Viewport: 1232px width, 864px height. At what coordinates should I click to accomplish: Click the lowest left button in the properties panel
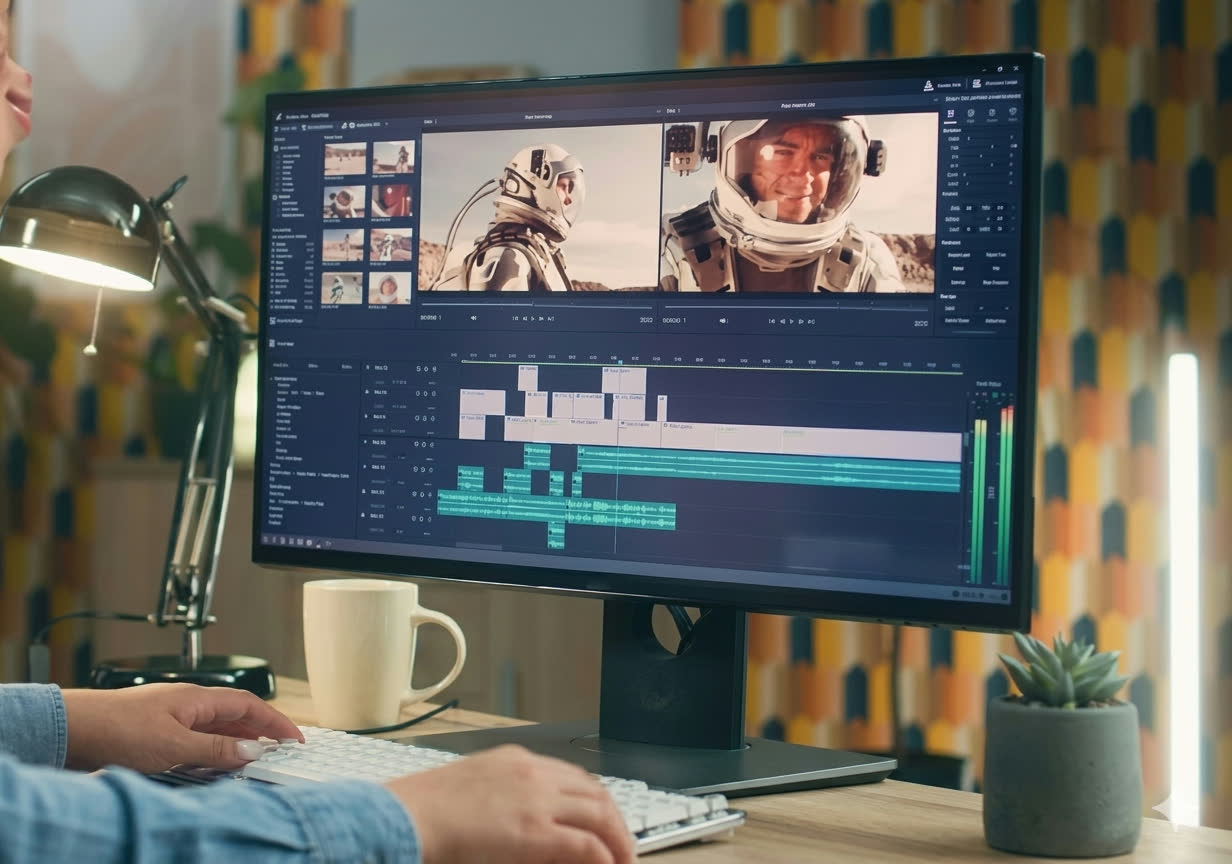tap(958, 321)
